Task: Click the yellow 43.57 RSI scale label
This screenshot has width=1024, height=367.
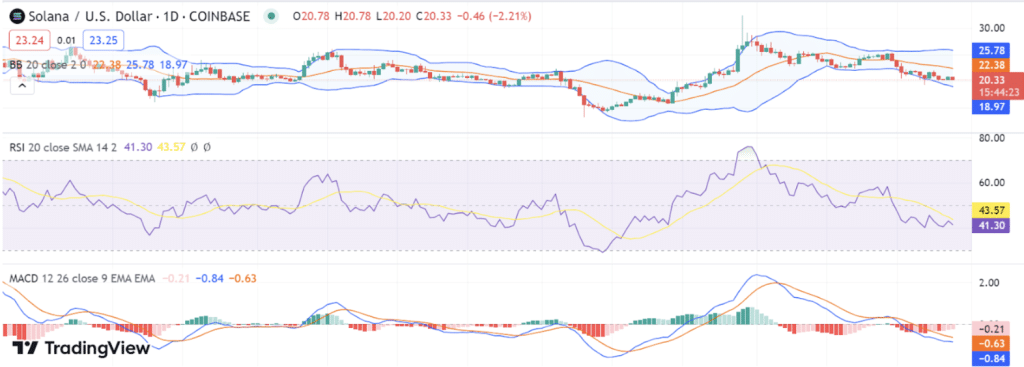Action: (992, 211)
